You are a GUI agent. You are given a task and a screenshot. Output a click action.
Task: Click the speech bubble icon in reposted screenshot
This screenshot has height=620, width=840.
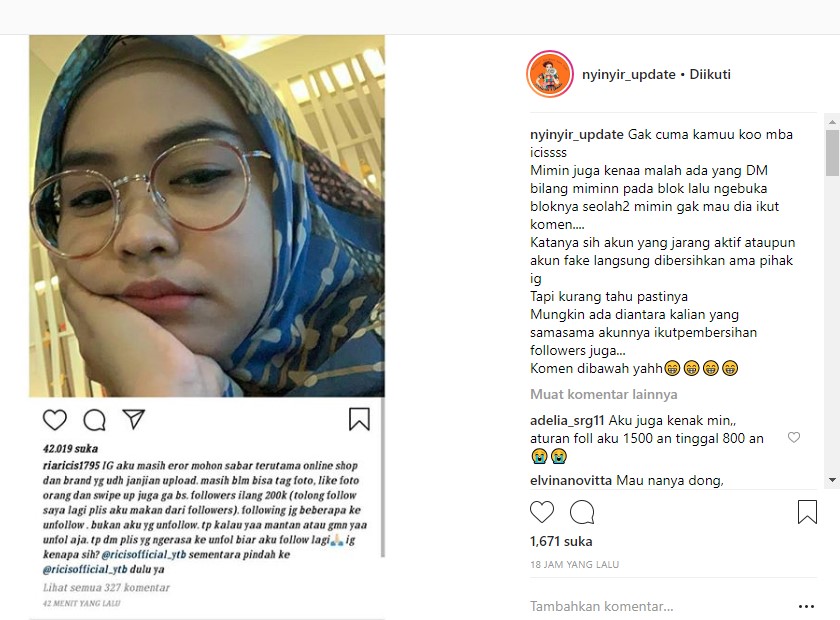(94, 420)
